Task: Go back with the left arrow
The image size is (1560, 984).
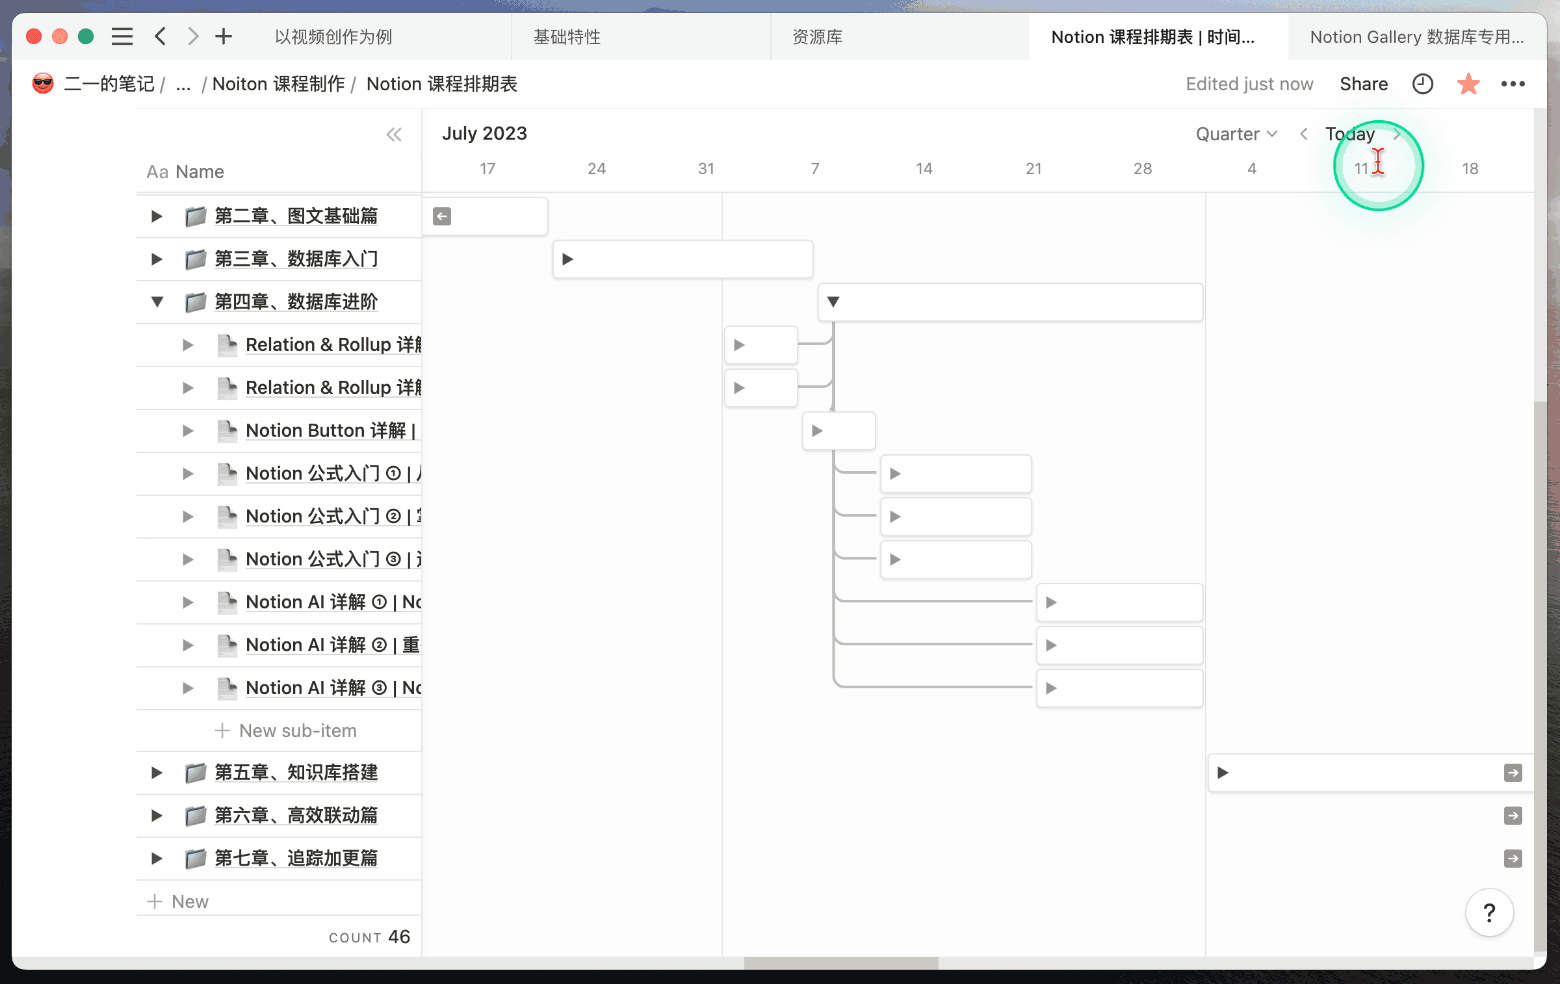Action: pos(160,37)
